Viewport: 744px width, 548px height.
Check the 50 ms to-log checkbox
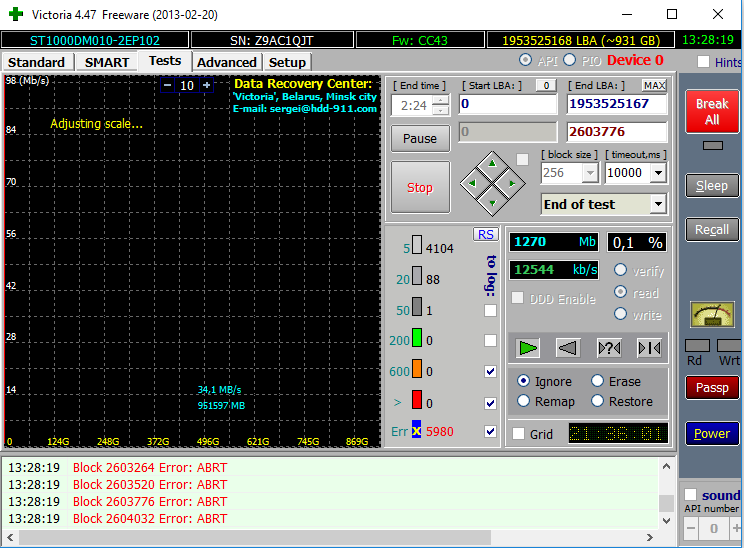[491, 310]
